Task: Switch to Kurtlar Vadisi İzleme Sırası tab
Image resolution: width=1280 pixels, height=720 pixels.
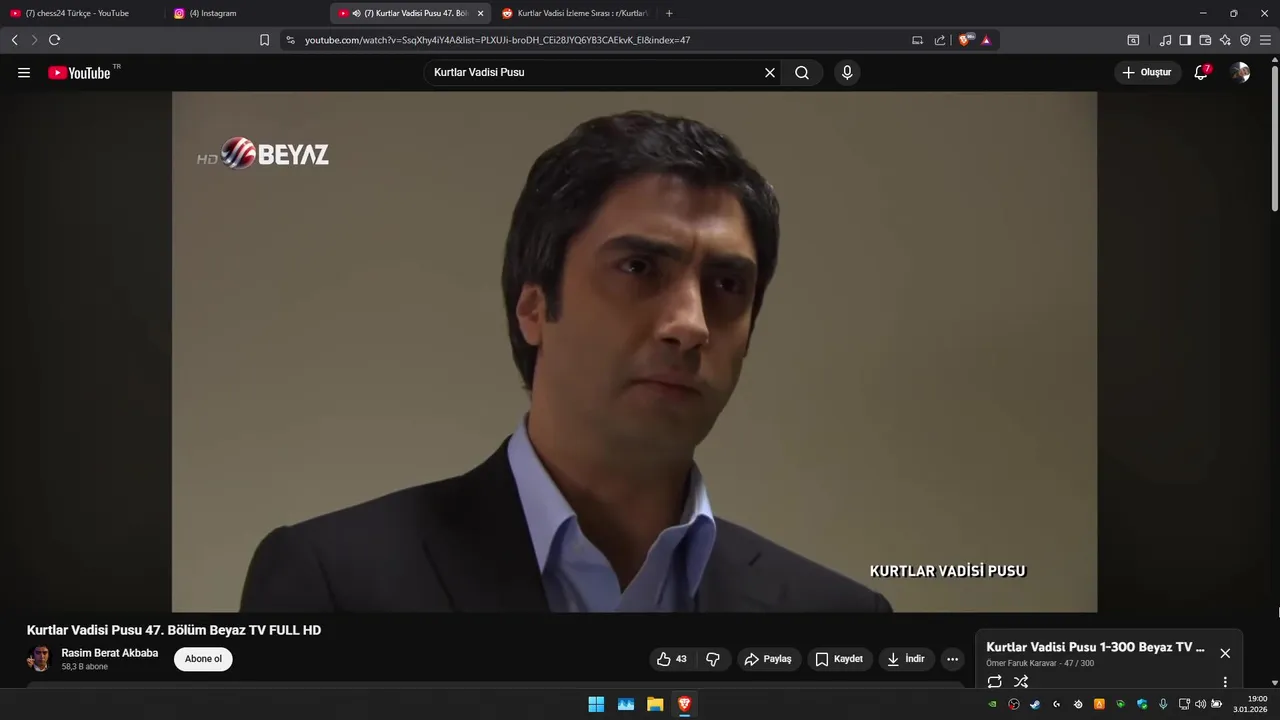Action: coord(575,13)
